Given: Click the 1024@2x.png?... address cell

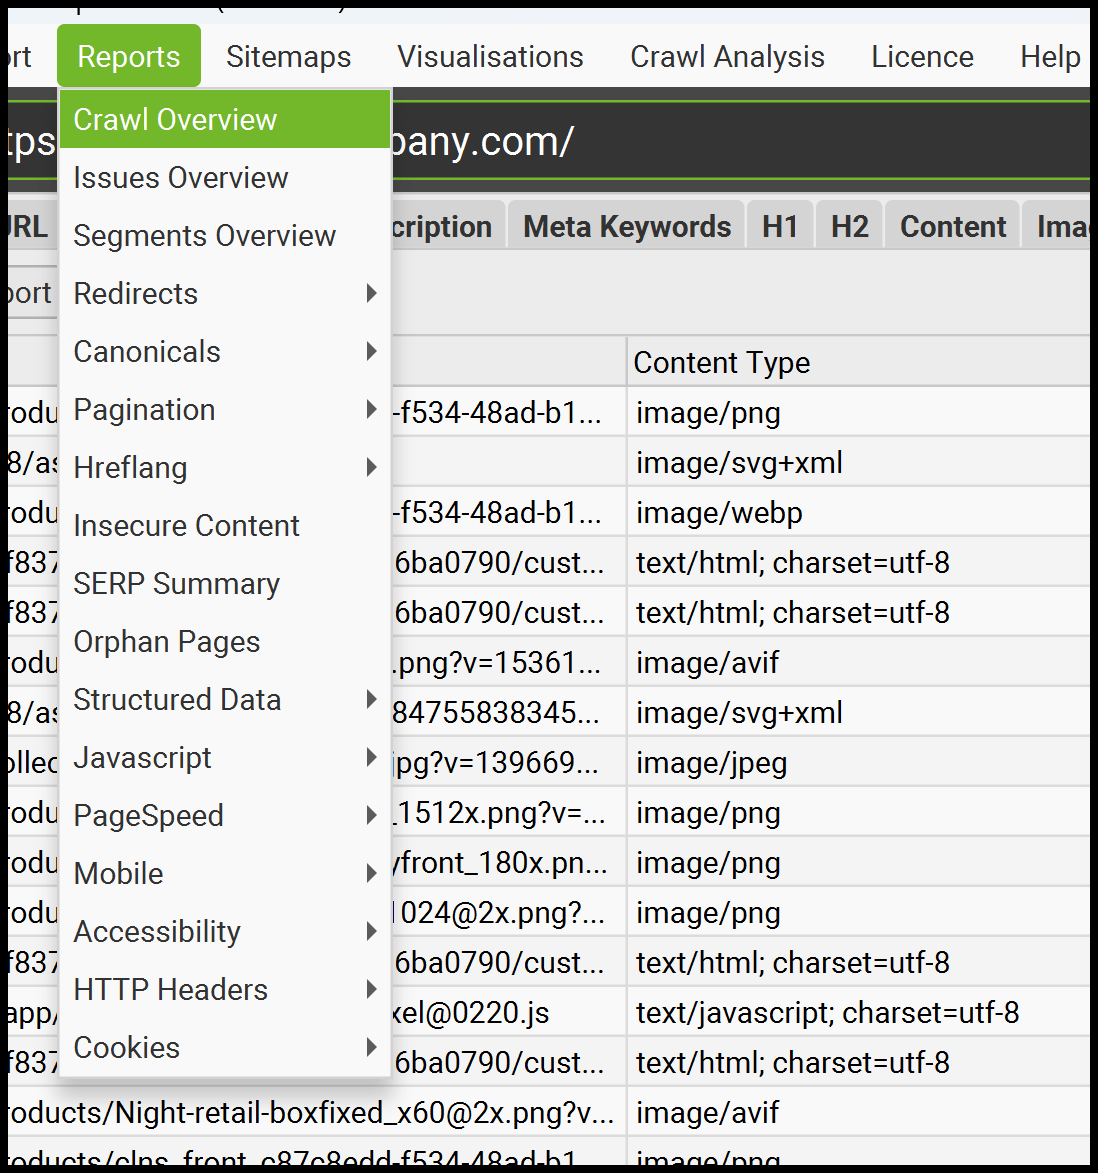Looking at the screenshot, I should coord(509,913).
